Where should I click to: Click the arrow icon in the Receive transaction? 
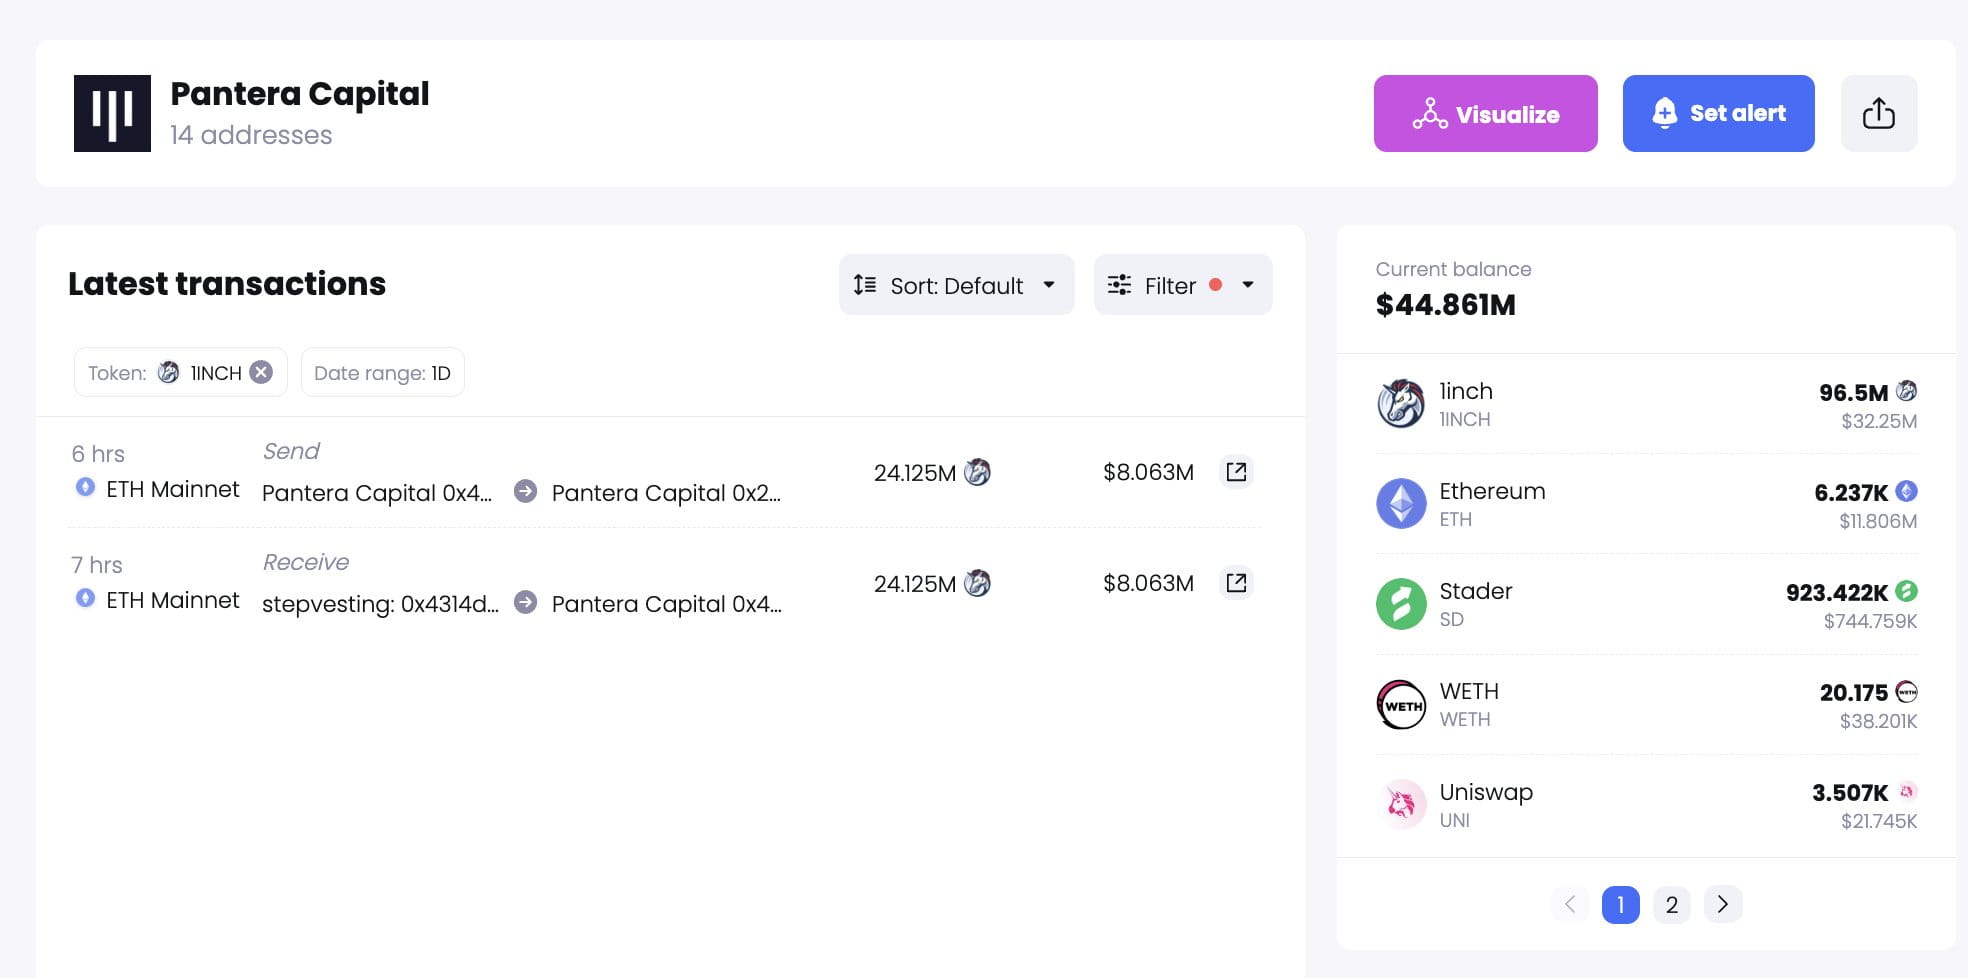click(x=525, y=602)
